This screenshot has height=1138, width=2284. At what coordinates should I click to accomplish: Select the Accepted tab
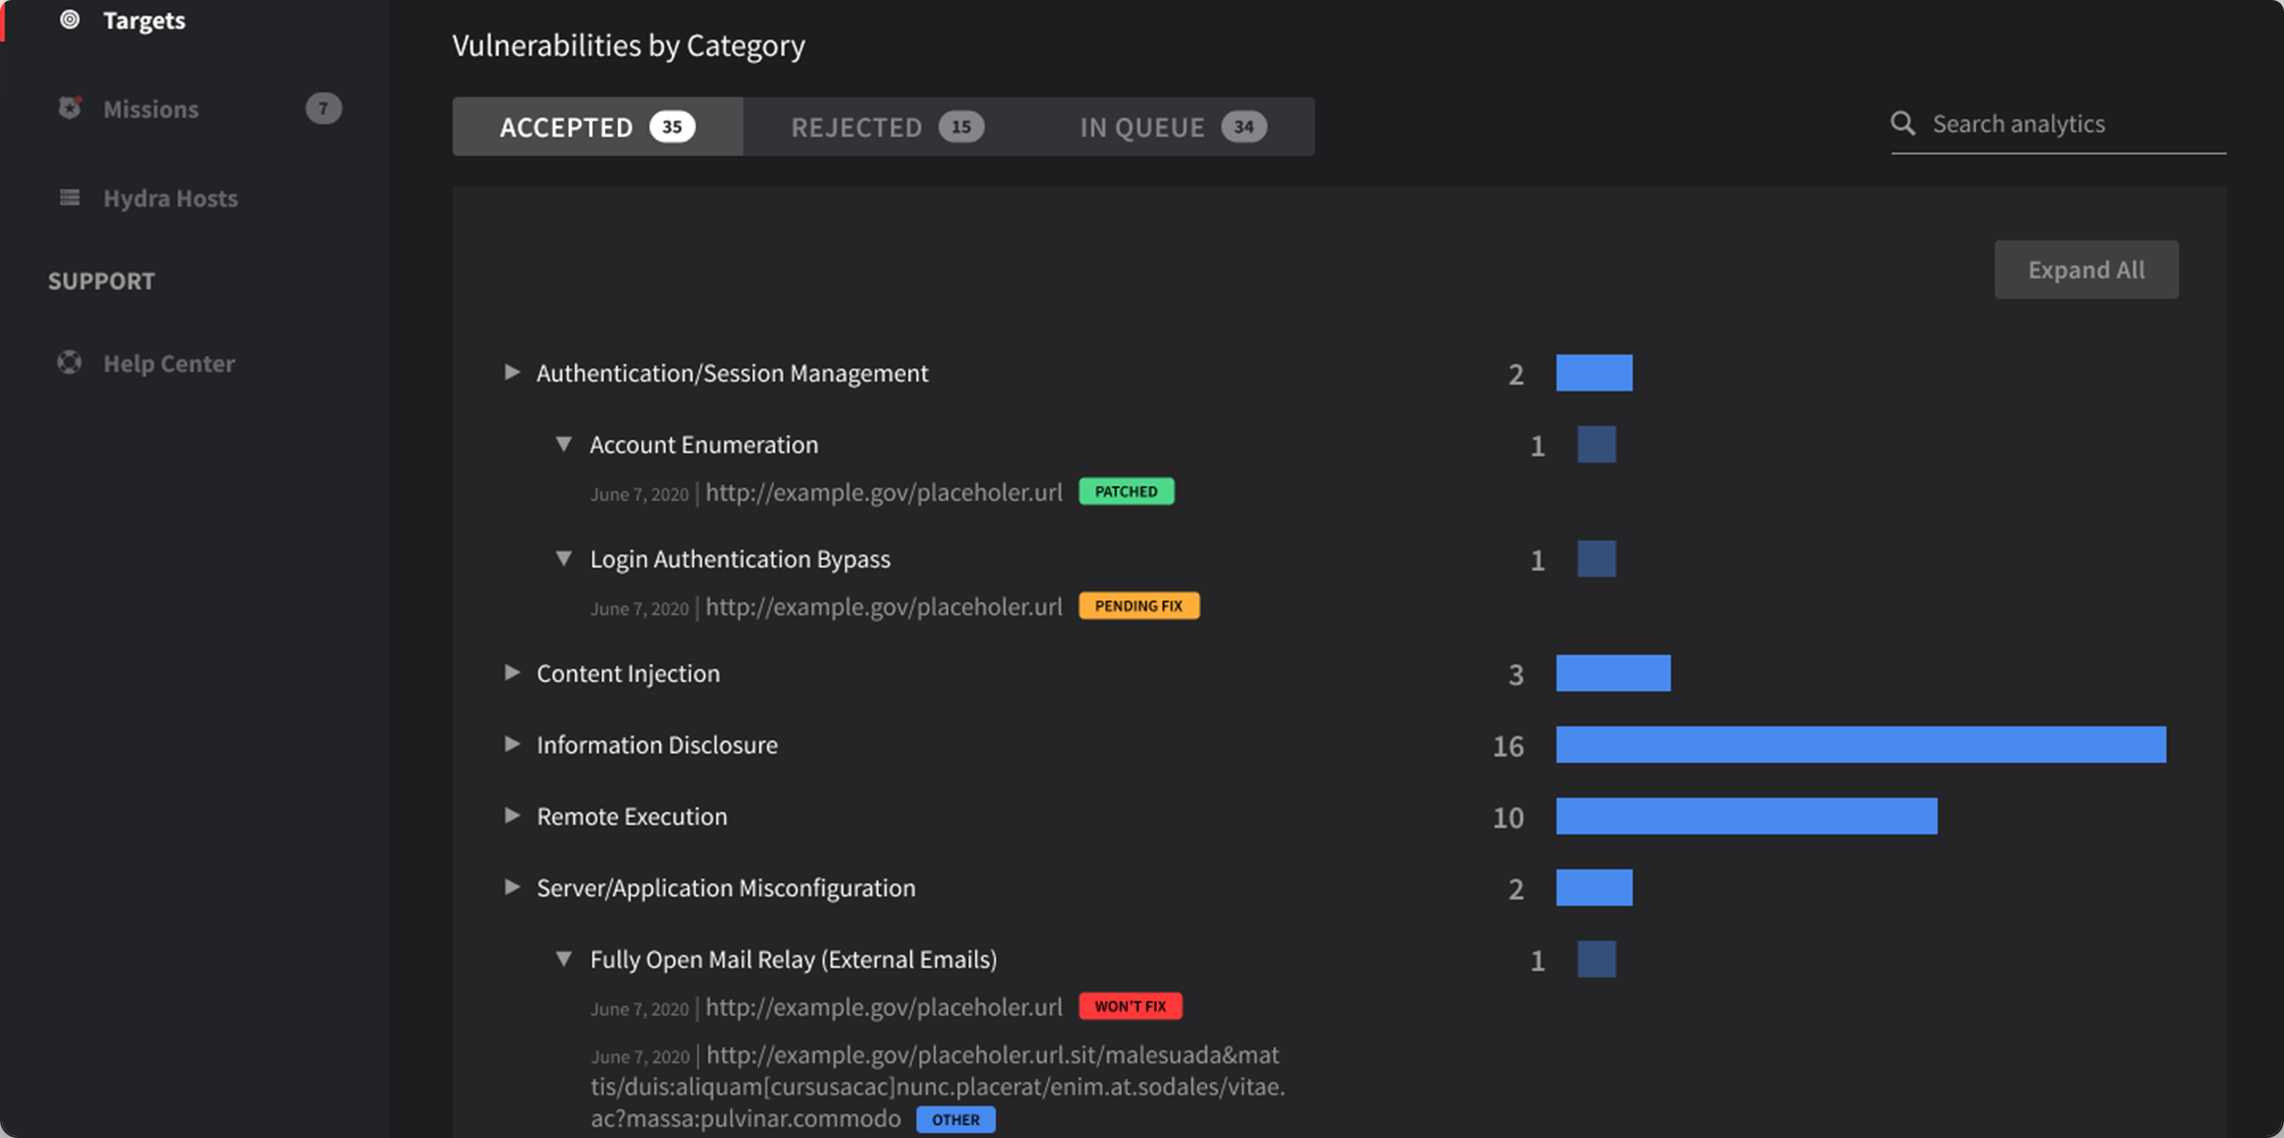[x=597, y=127]
